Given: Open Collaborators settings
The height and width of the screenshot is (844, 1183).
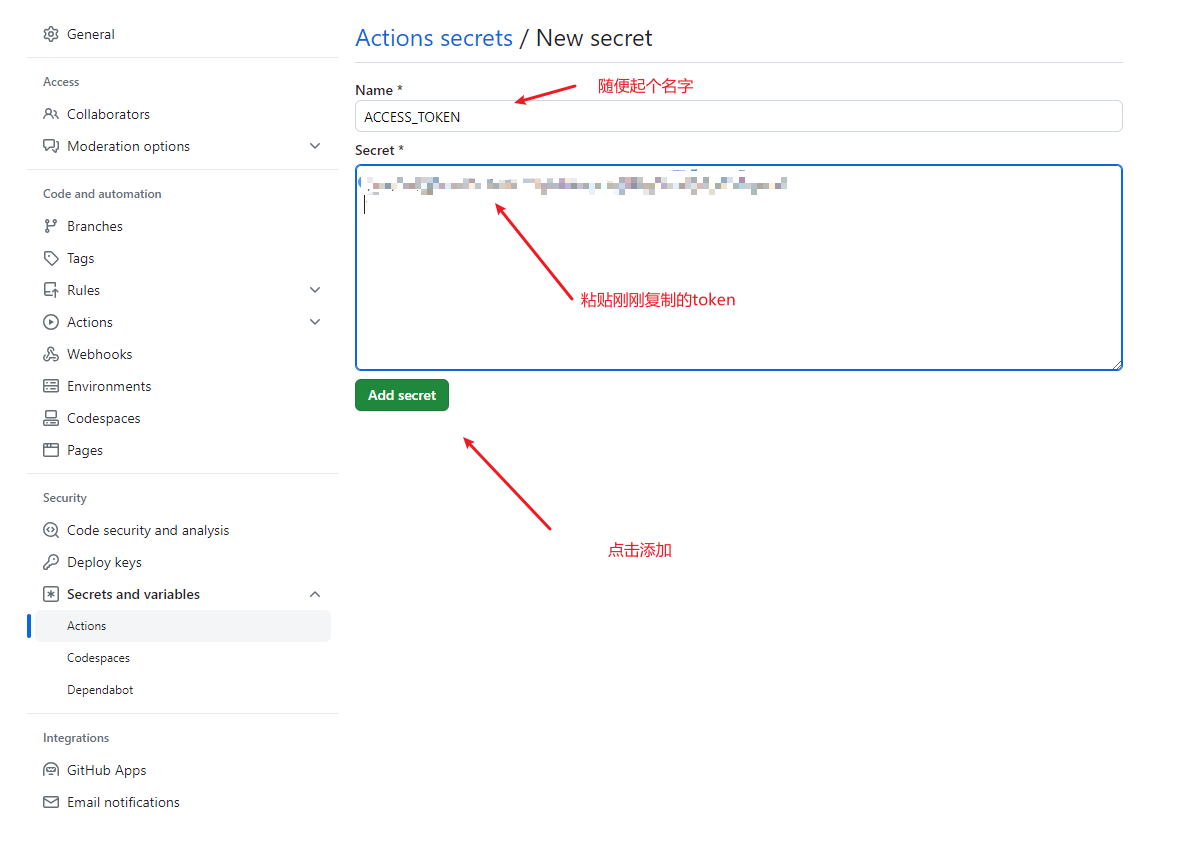Looking at the screenshot, I should (108, 114).
